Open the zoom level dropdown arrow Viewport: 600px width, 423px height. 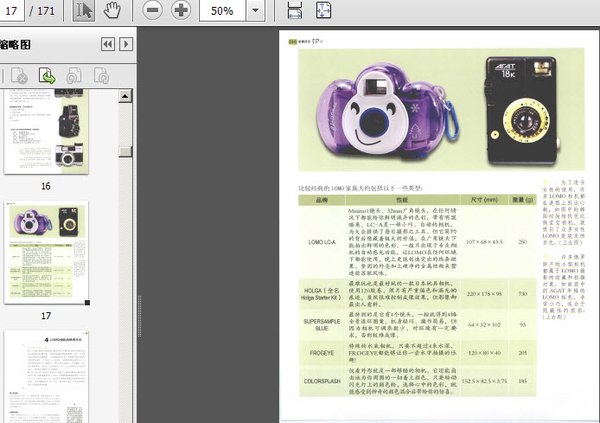(x=255, y=10)
